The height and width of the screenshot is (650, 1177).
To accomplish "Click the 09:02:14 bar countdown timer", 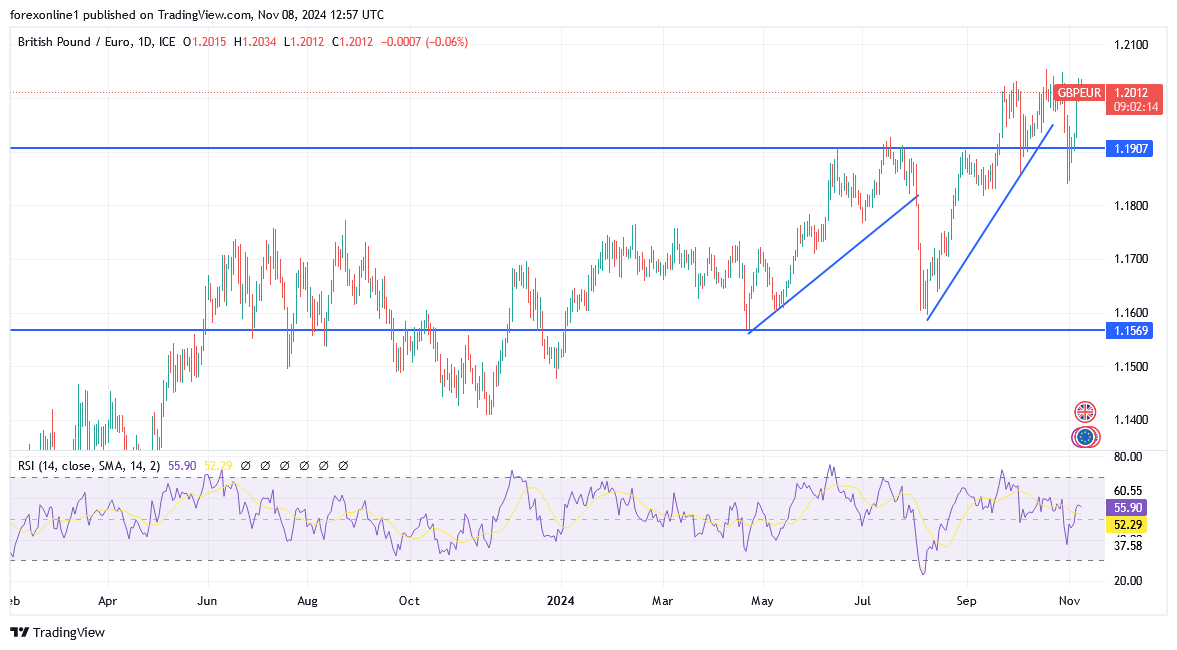I will point(1134,107).
